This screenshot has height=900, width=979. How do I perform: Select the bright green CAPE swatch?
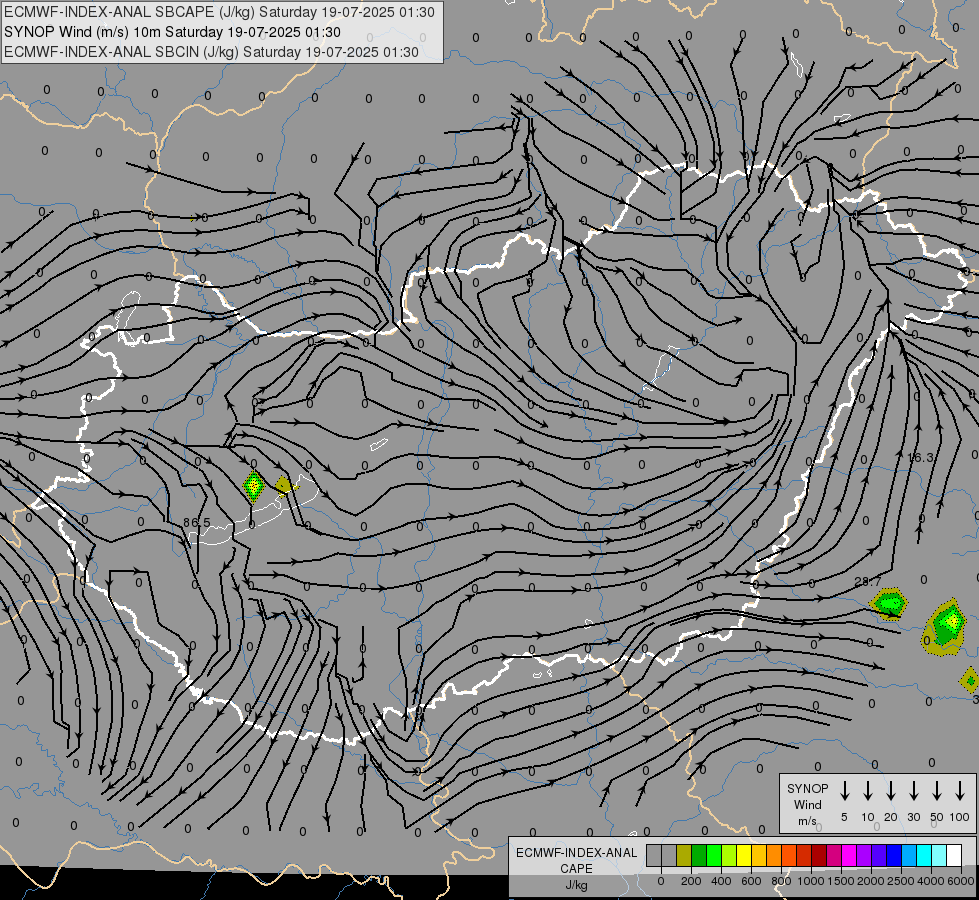coord(714,856)
